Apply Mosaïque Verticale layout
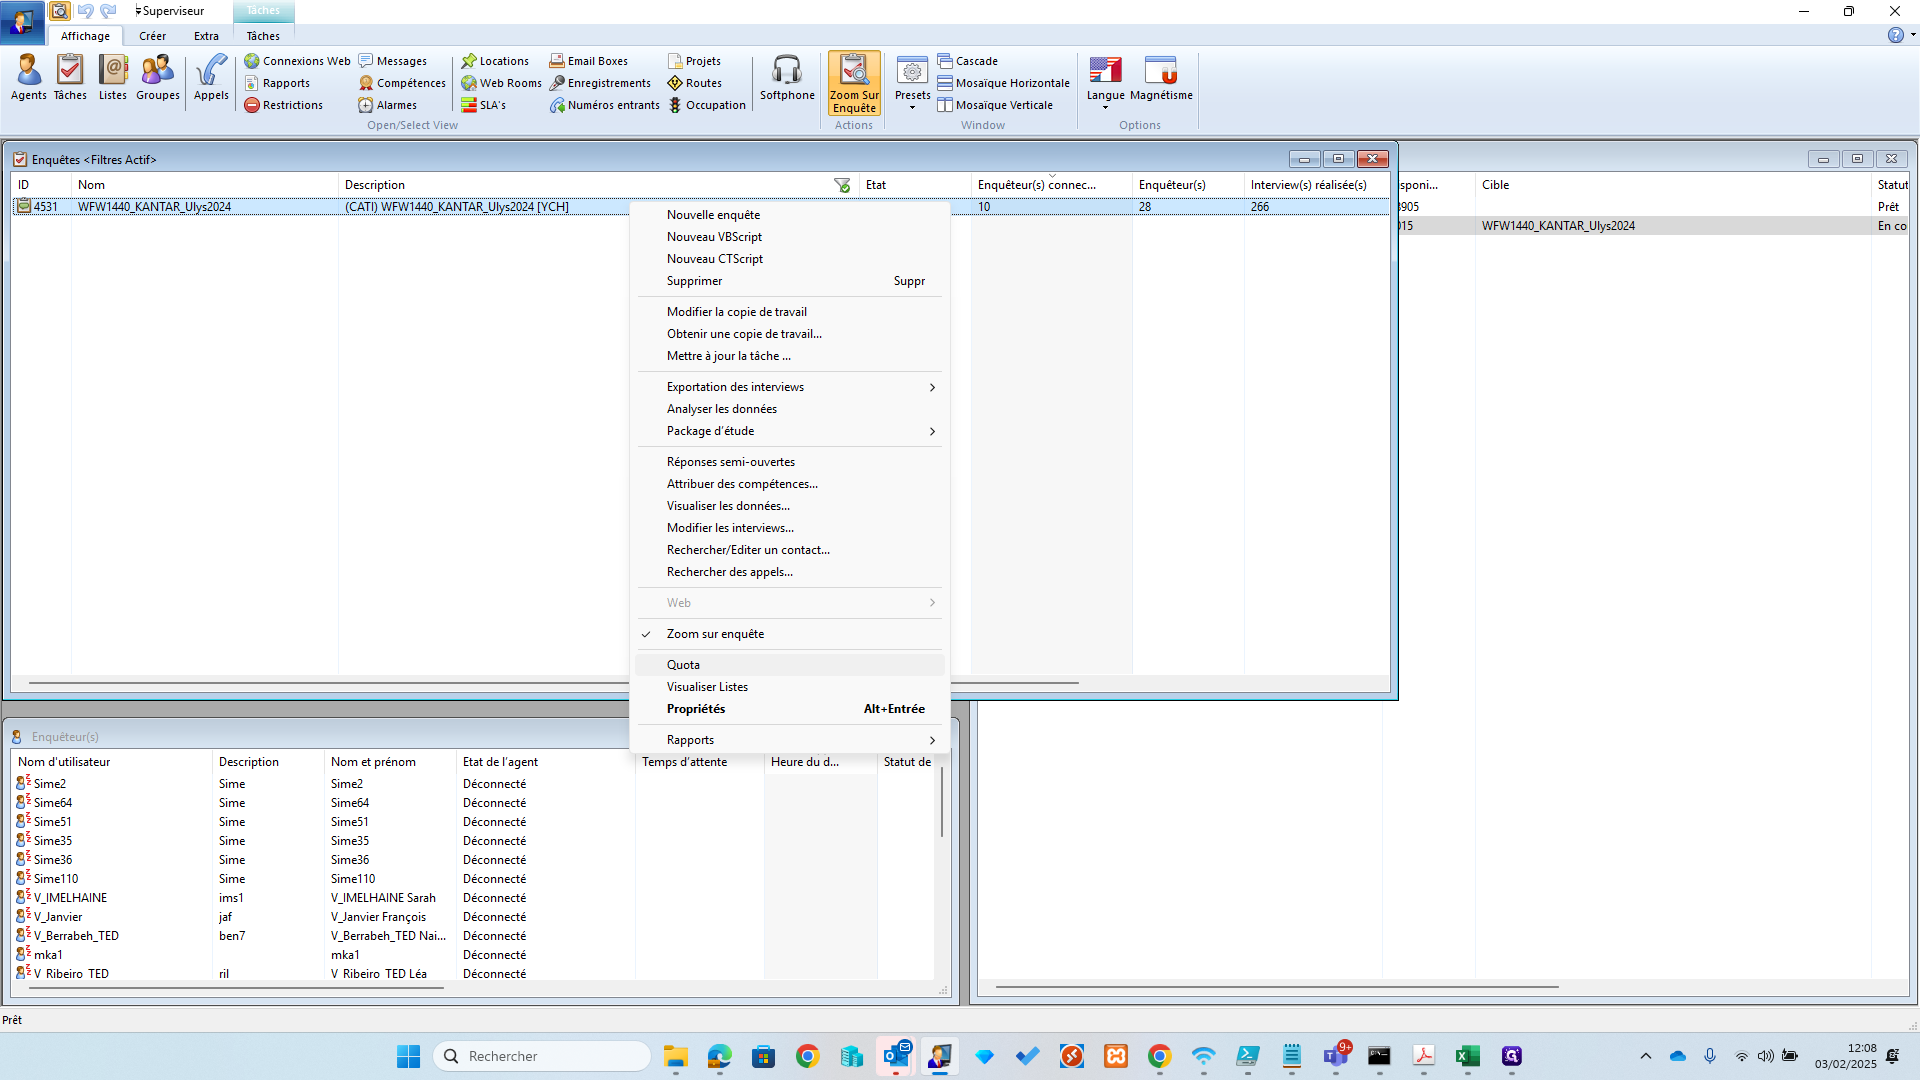This screenshot has width=1920, height=1080. (995, 105)
